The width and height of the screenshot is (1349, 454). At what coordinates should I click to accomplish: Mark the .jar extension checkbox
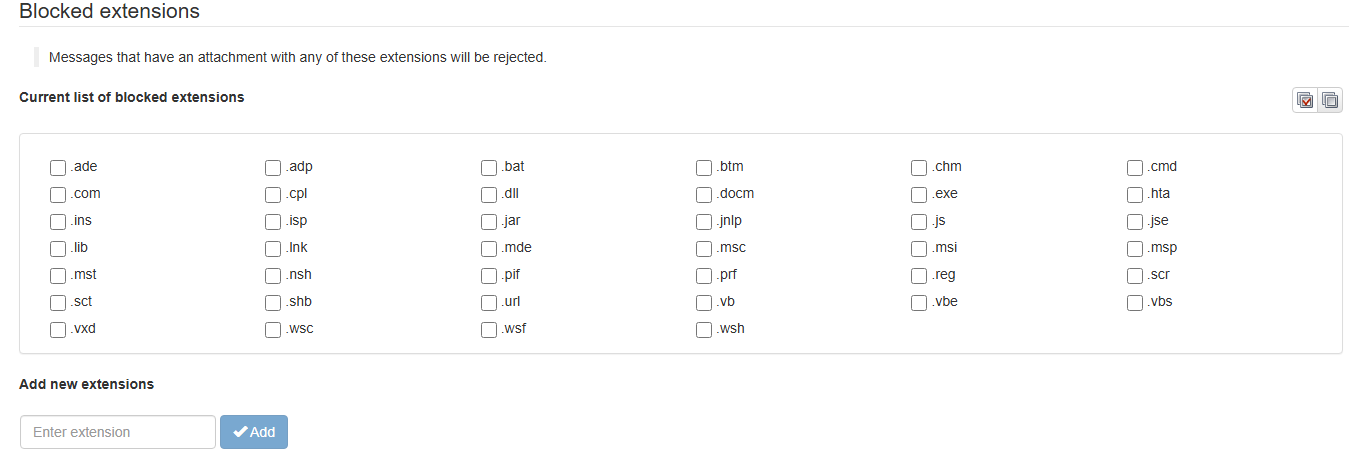point(489,221)
